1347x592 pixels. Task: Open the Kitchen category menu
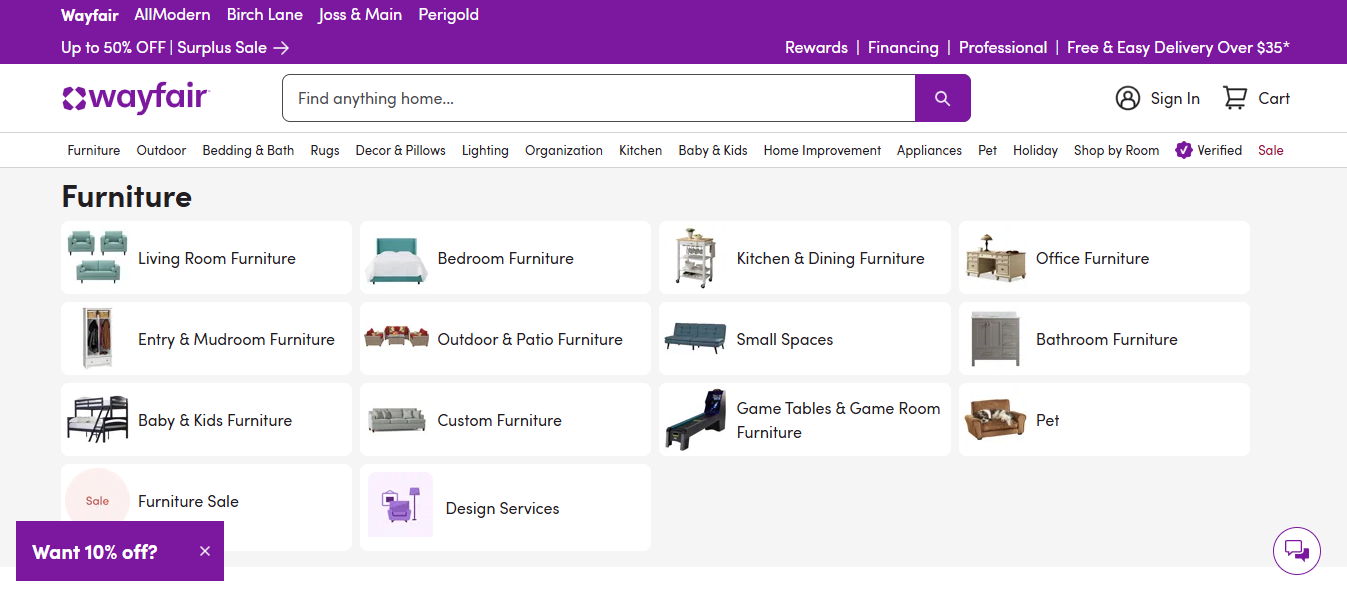tap(640, 150)
